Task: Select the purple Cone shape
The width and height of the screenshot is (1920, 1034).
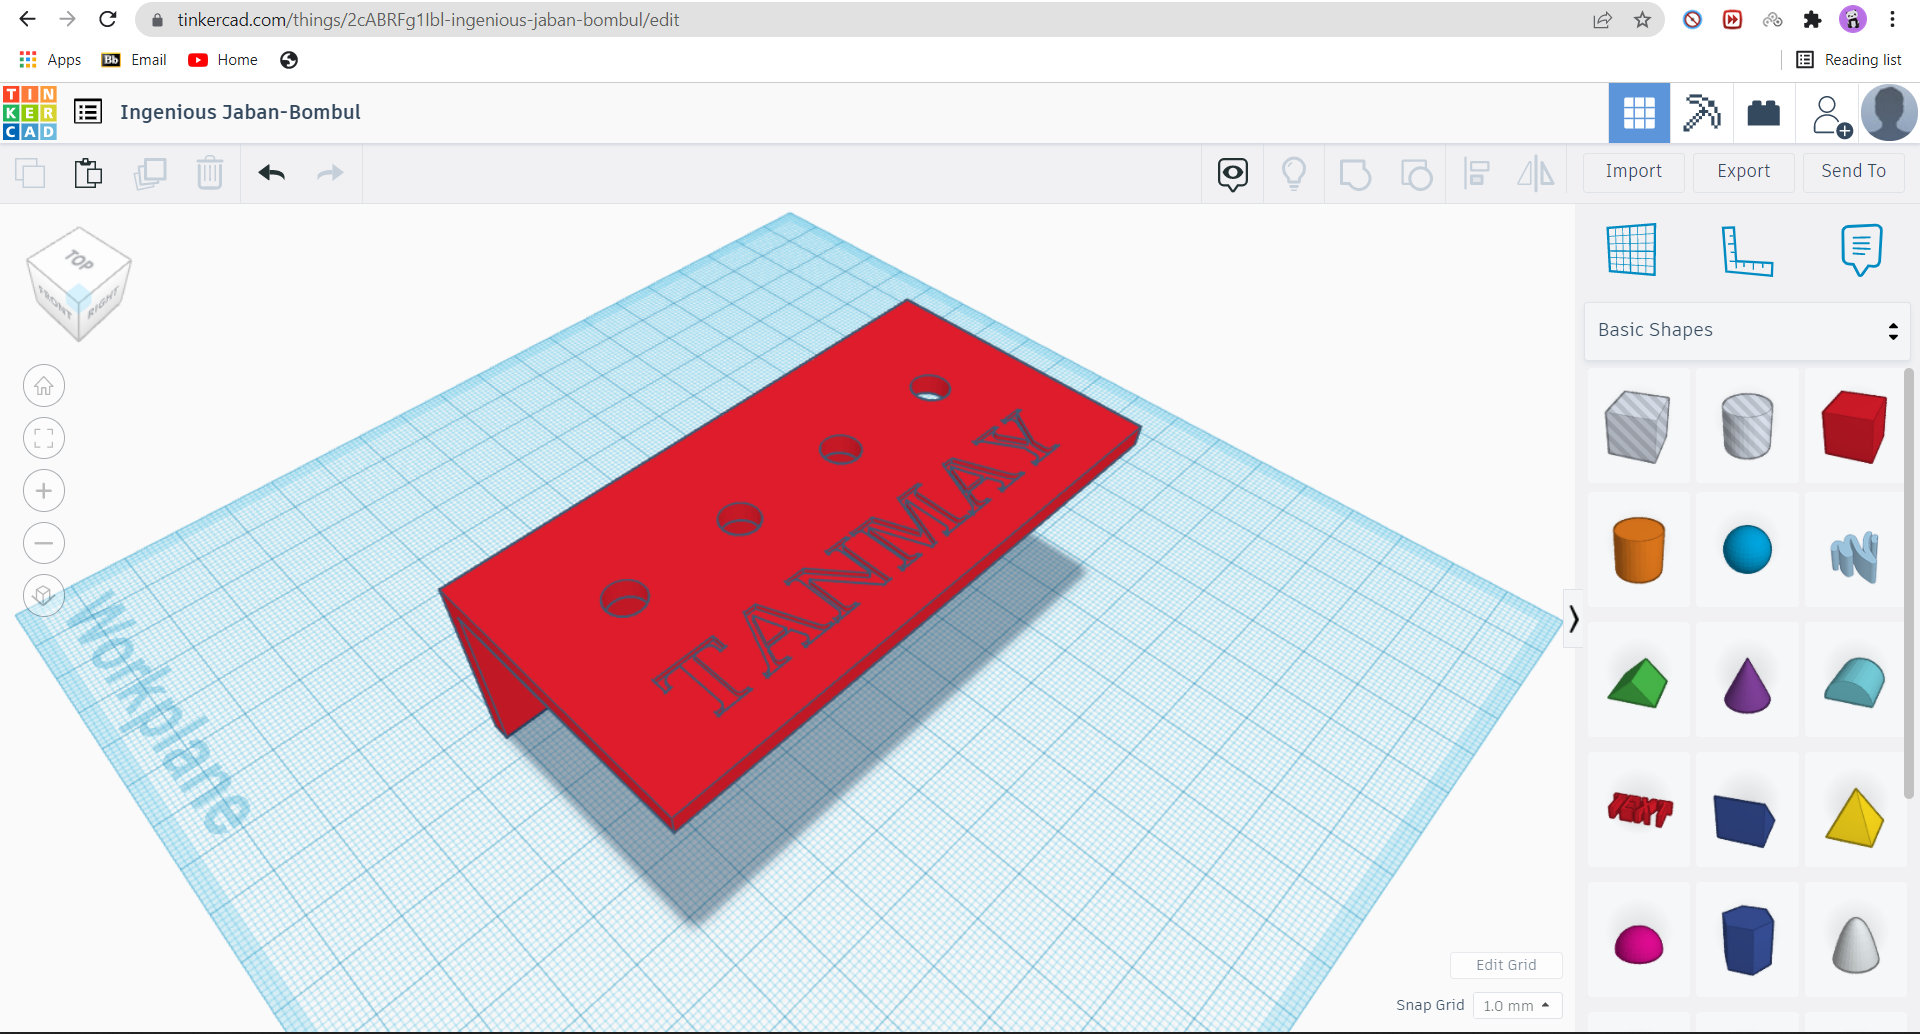Action: pos(1747,685)
